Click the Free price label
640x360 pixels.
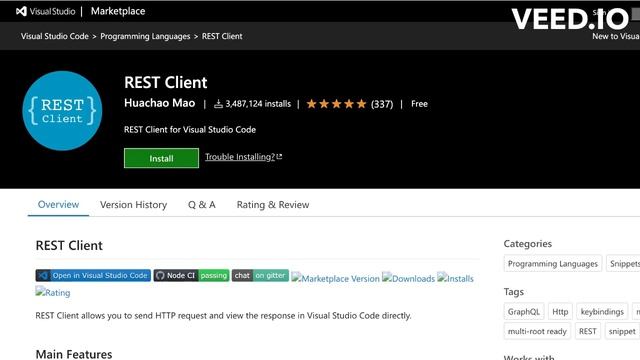[x=419, y=104]
